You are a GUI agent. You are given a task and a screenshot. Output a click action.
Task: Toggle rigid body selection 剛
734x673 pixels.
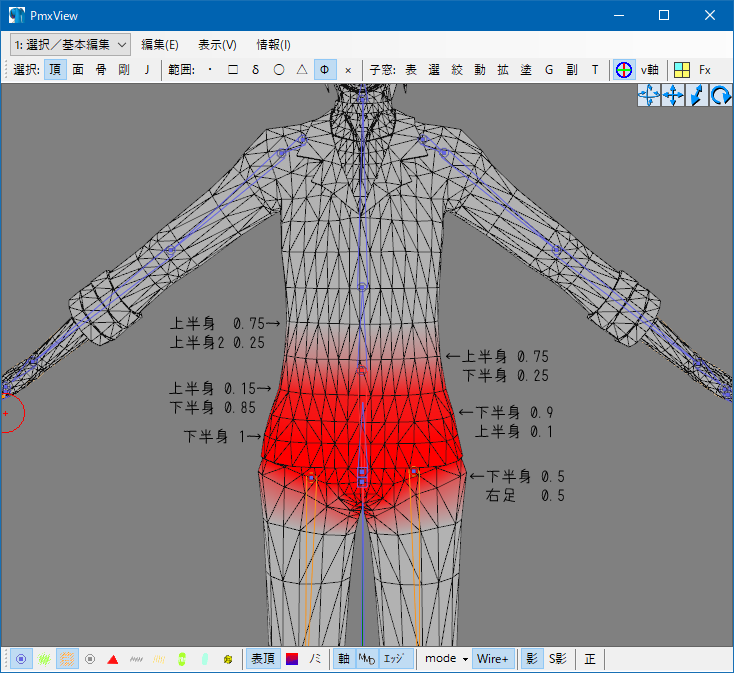point(124,70)
